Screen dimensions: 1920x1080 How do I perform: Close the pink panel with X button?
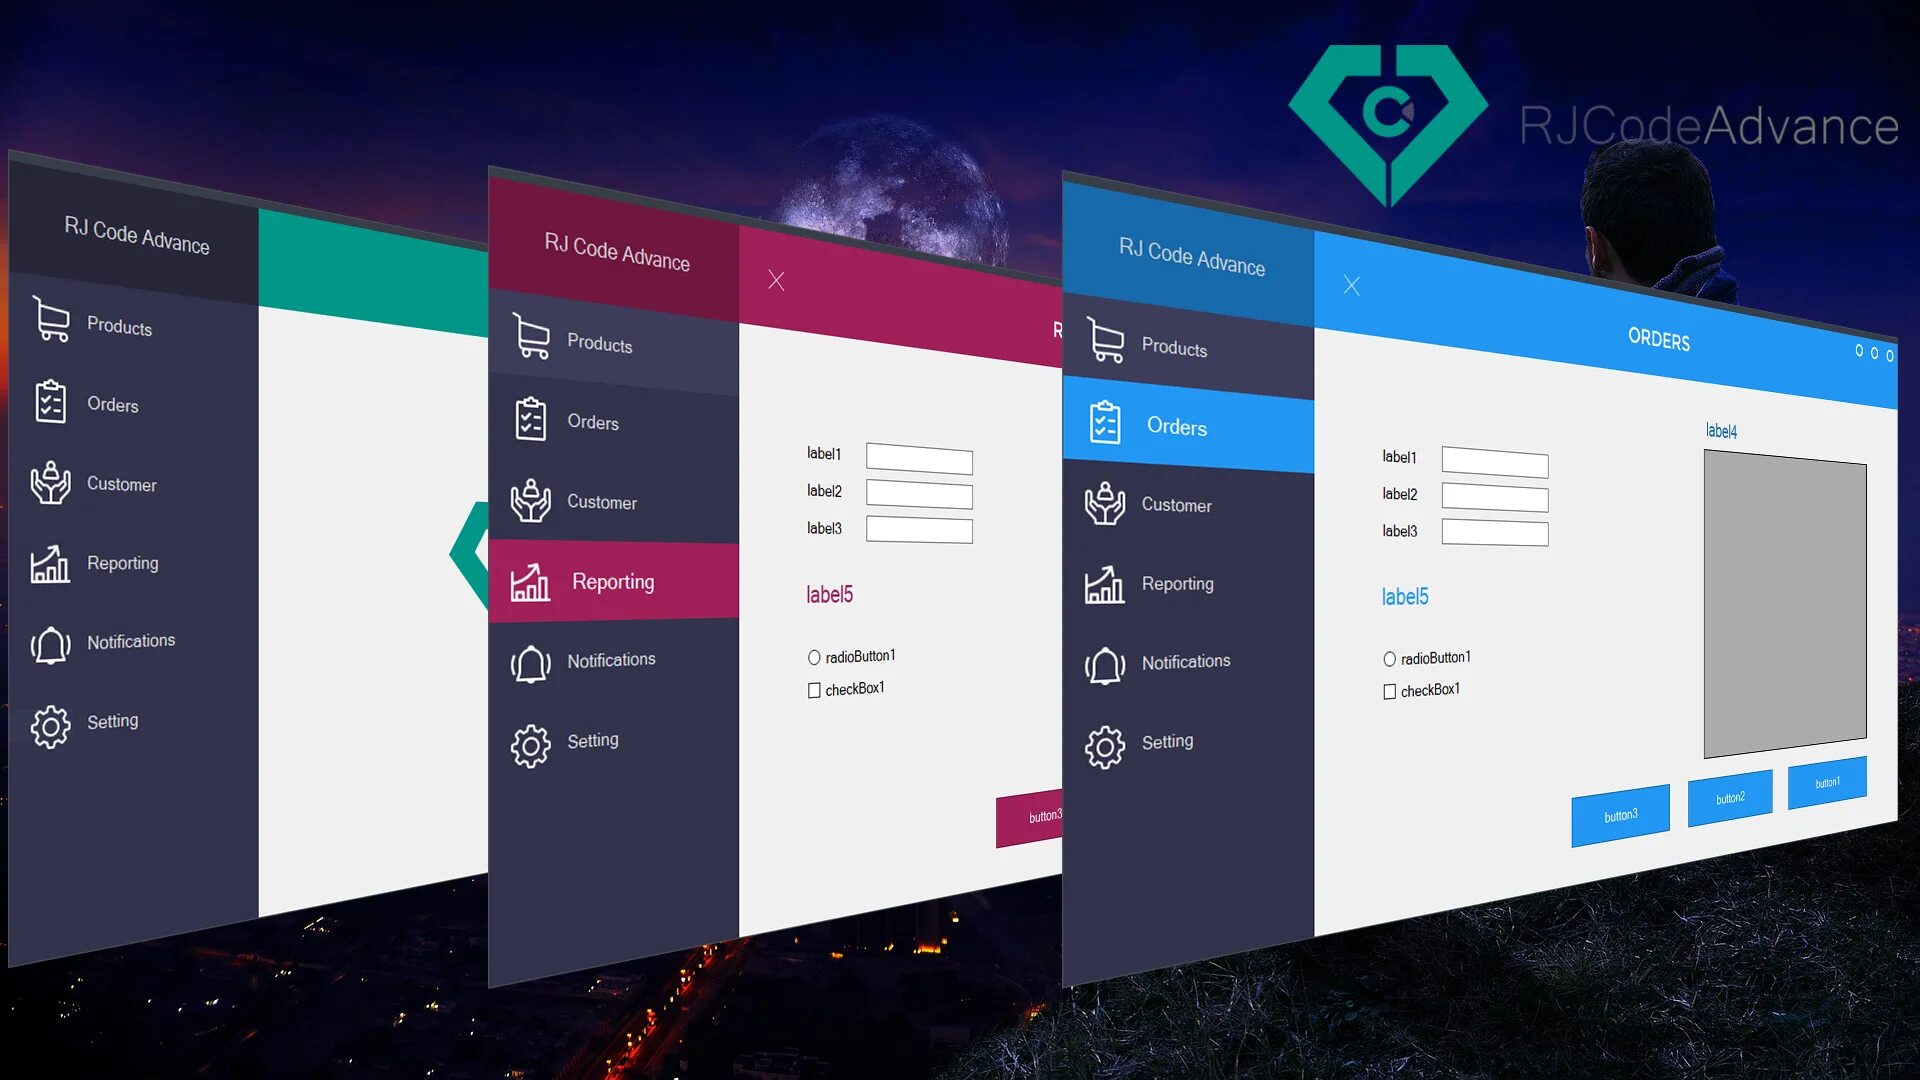775,280
